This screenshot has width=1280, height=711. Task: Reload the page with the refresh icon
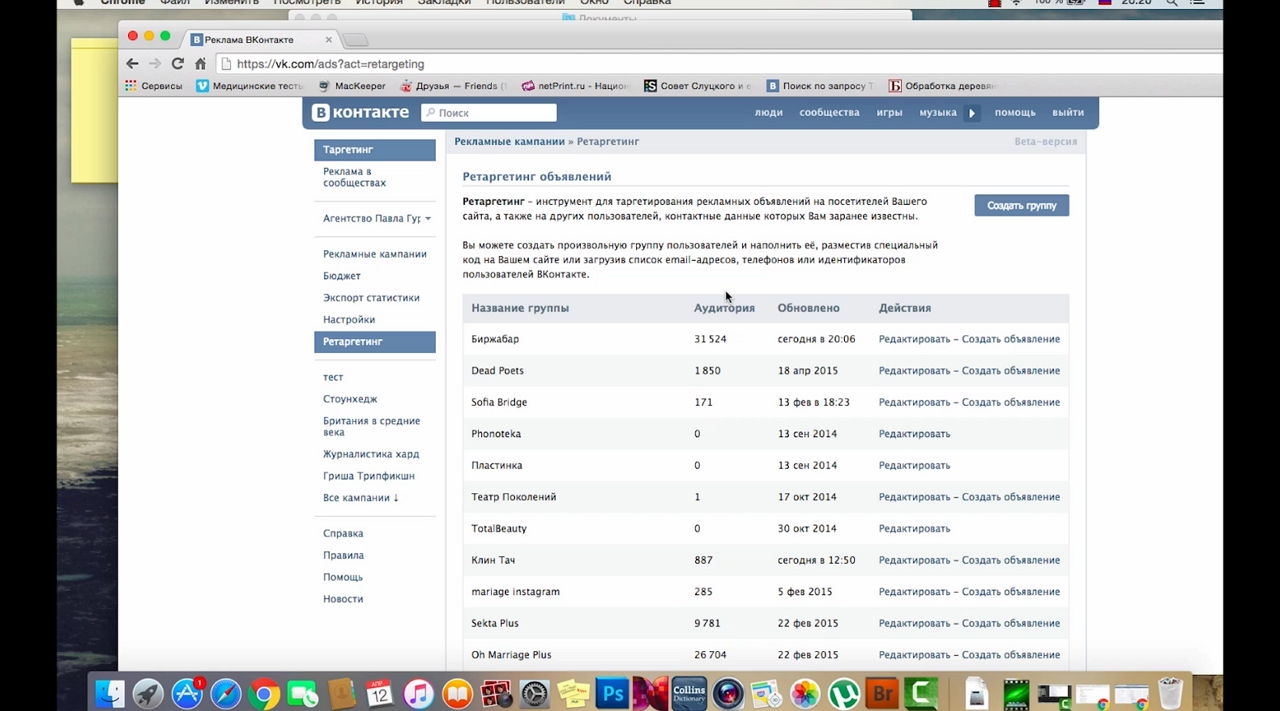177,63
